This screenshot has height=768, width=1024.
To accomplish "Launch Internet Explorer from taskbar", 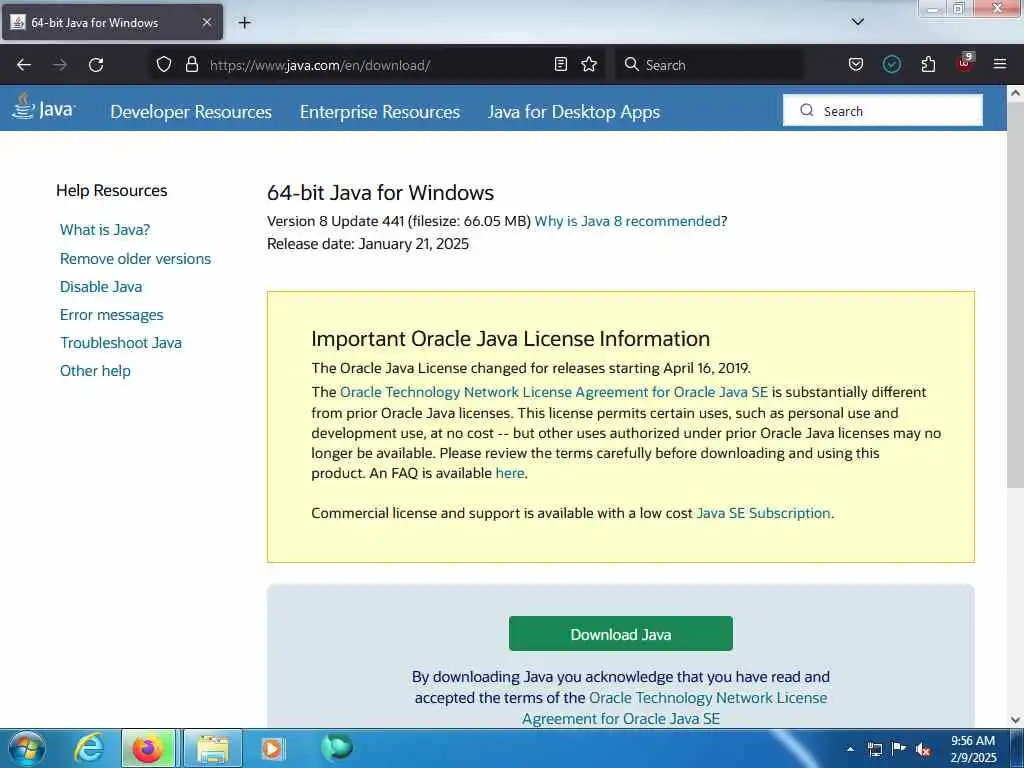I will pyautogui.click(x=89, y=748).
